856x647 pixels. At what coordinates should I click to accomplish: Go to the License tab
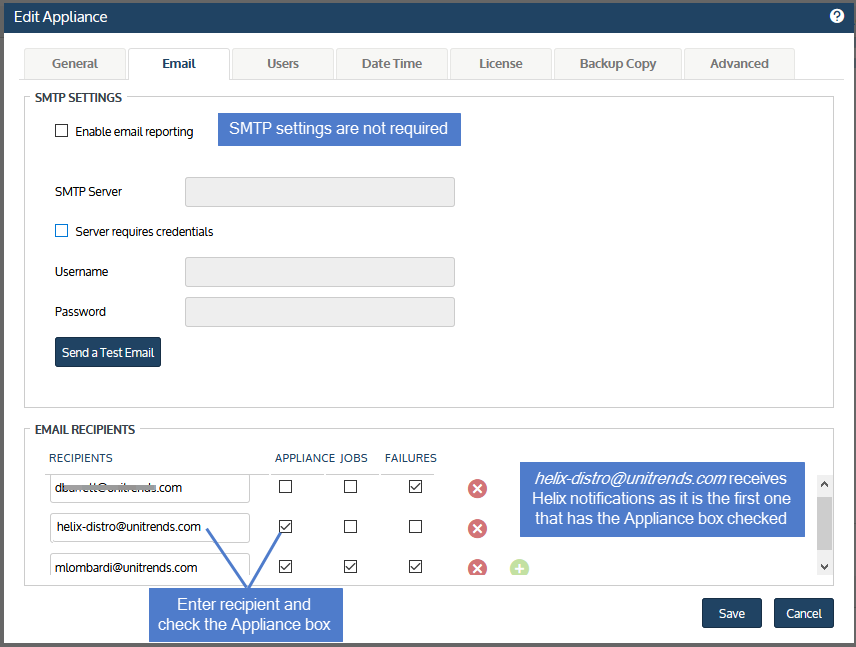(x=500, y=64)
